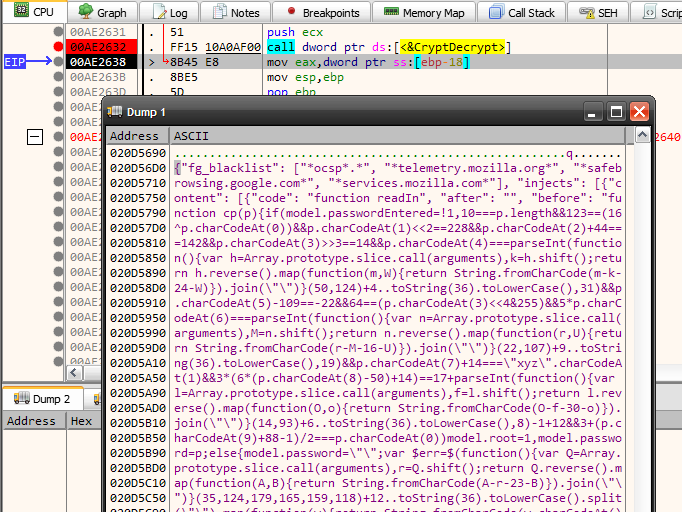This screenshot has width=682, height=512.
Task: Collapse function with the minus box
Action: (35, 137)
